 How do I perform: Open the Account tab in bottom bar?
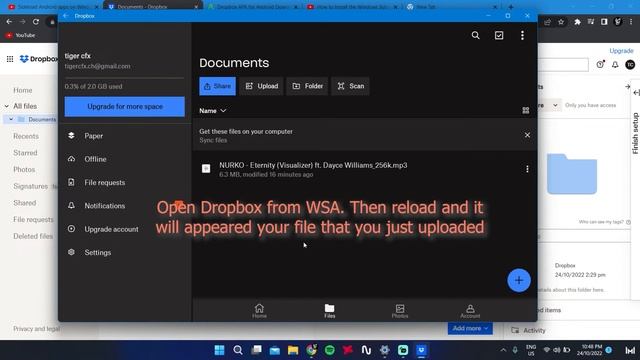(470, 311)
